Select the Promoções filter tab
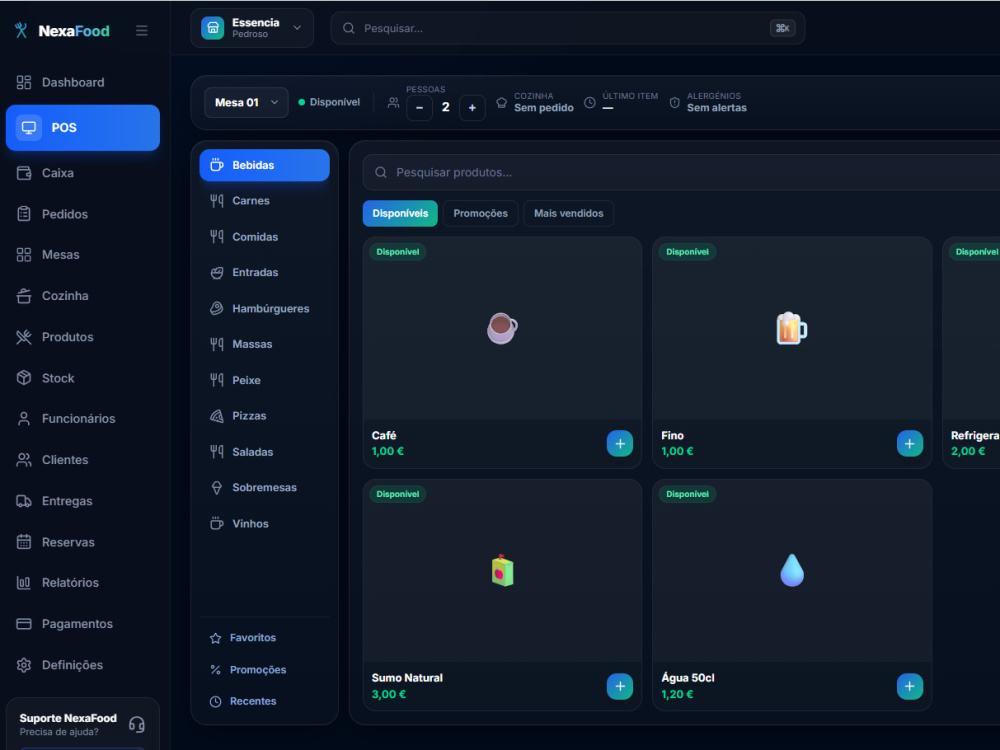Screen dimensions: 1000x750 click(x=480, y=214)
